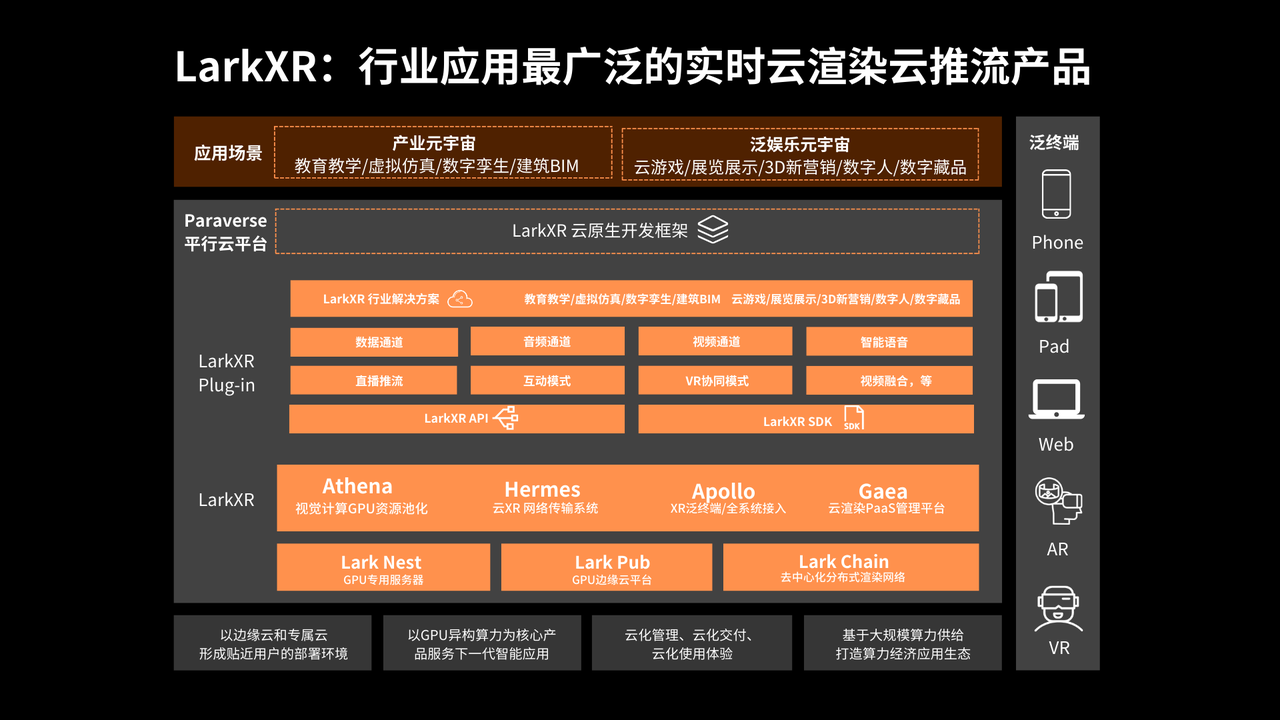Click the 以GPU异构算力为核心 caption box

point(482,643)
